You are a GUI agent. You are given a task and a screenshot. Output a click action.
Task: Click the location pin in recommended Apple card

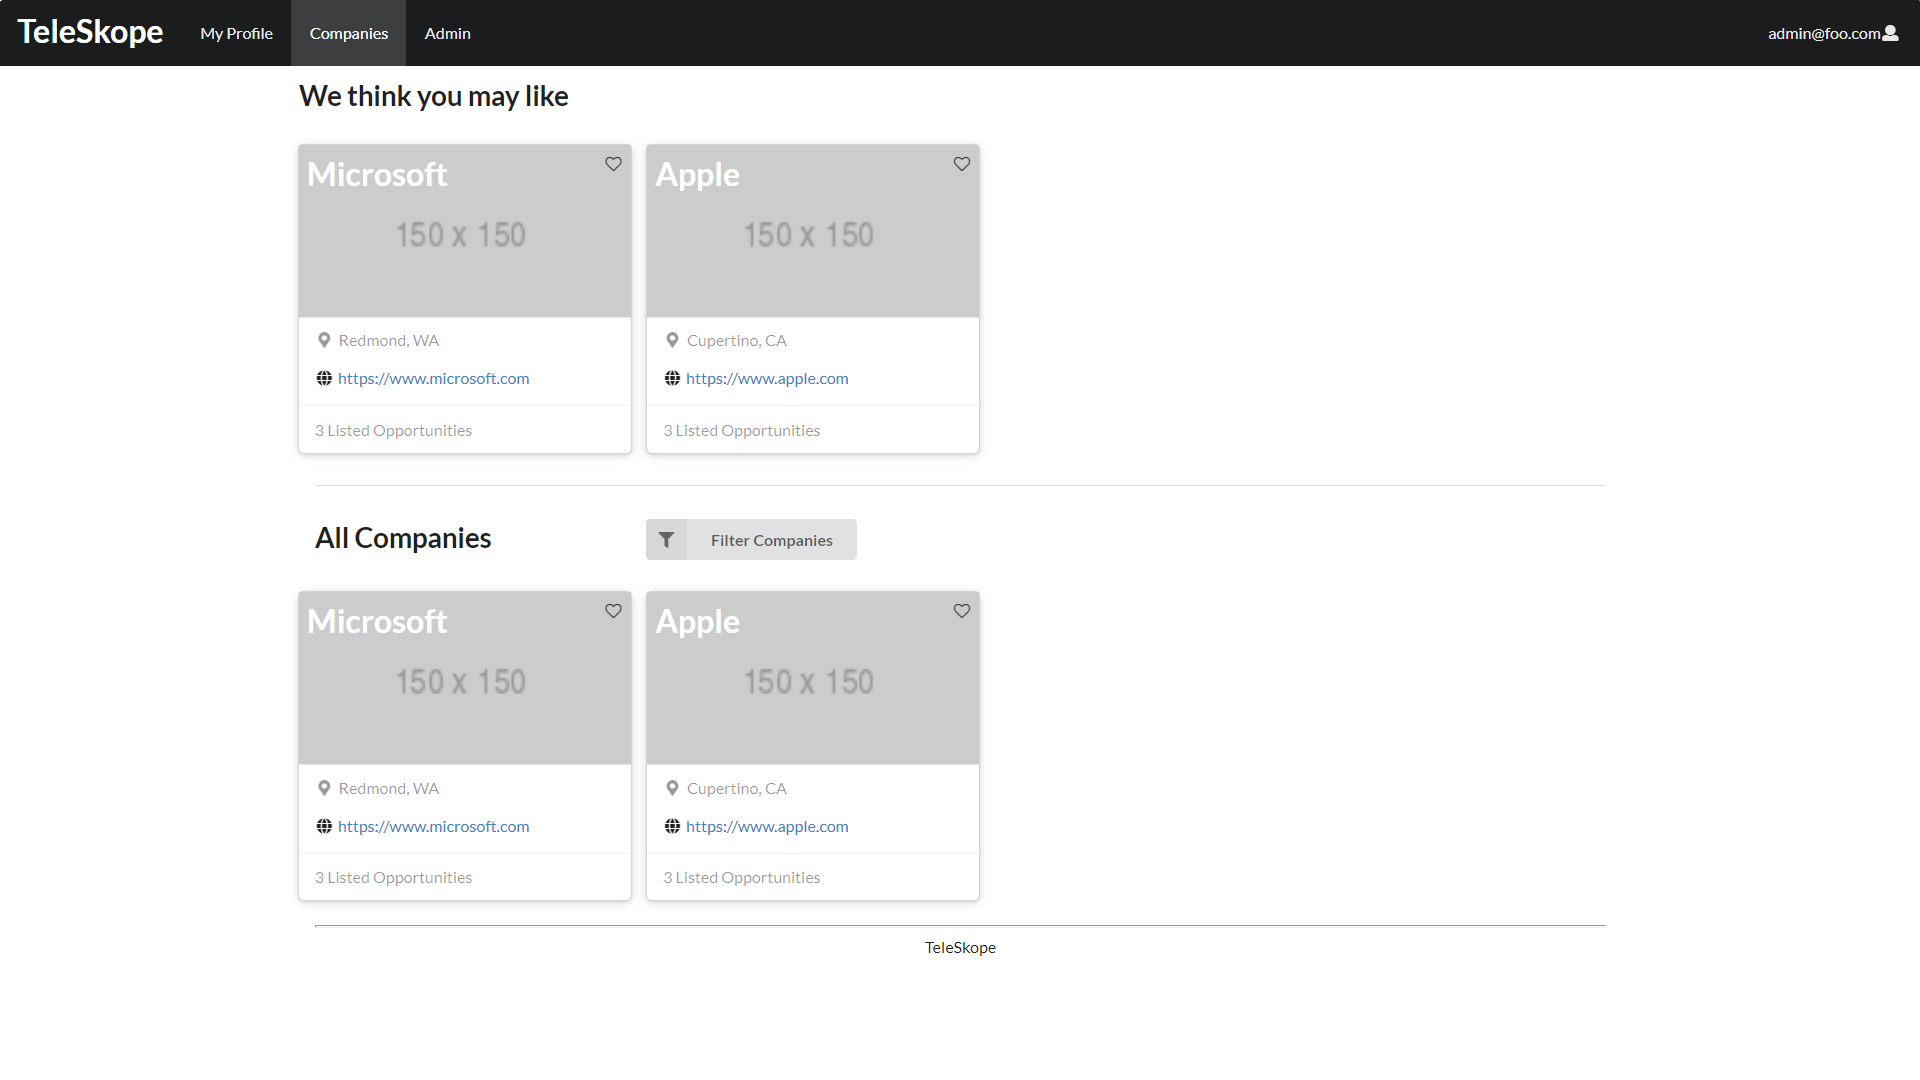click(x=672, y=340)
